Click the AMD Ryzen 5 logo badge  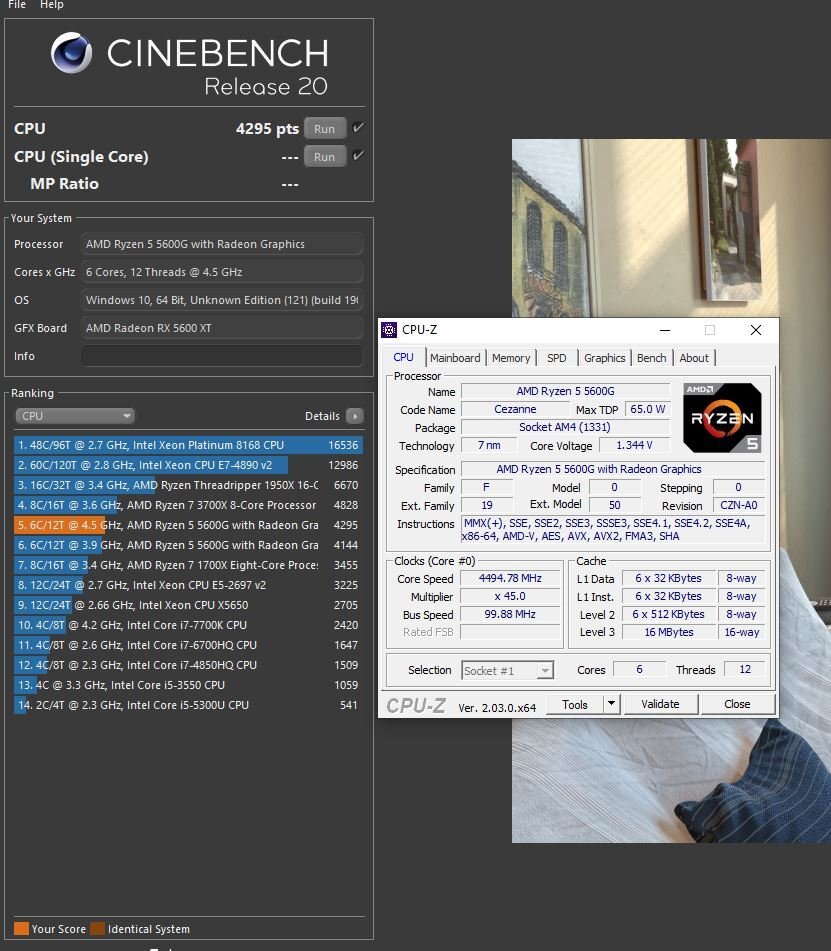tap(722, 418)
